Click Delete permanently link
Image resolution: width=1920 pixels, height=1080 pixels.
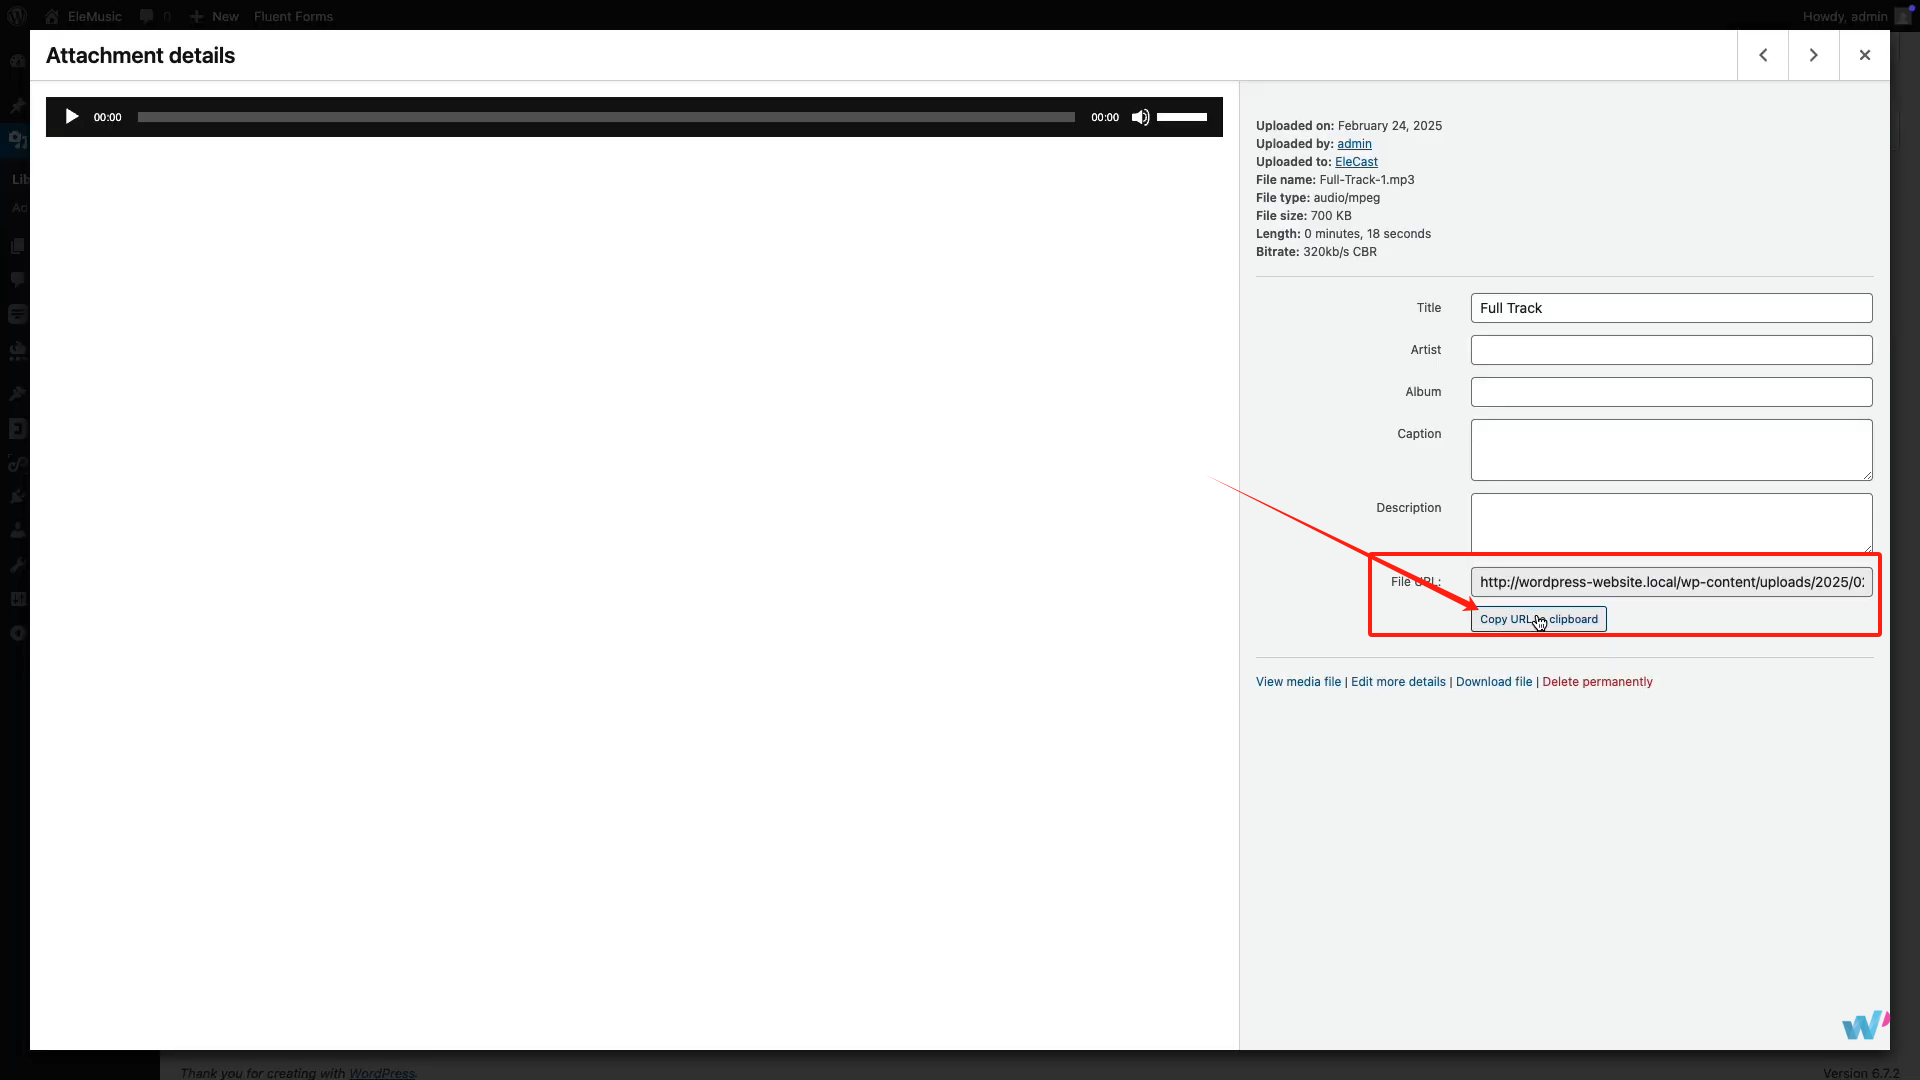click(1597, 682)
